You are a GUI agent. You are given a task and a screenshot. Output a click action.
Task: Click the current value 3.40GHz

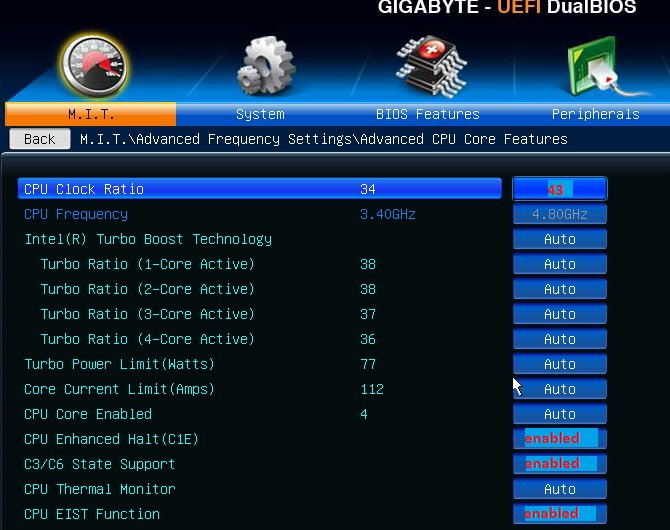(388, 214)
